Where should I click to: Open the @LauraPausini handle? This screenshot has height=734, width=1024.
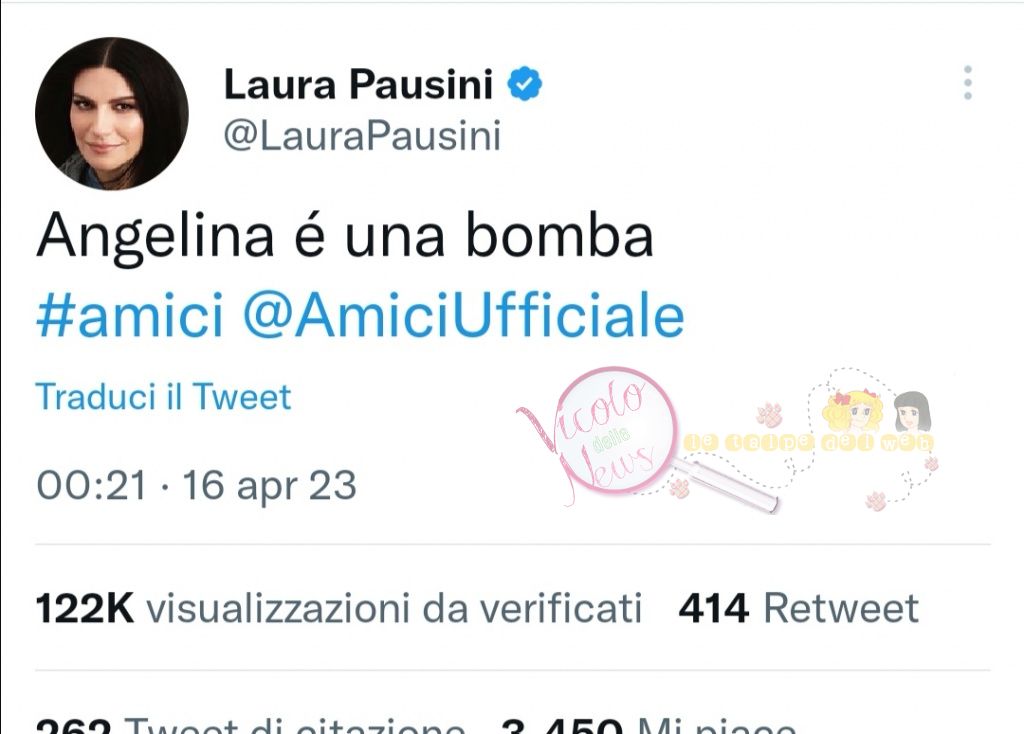pos(362,136)
